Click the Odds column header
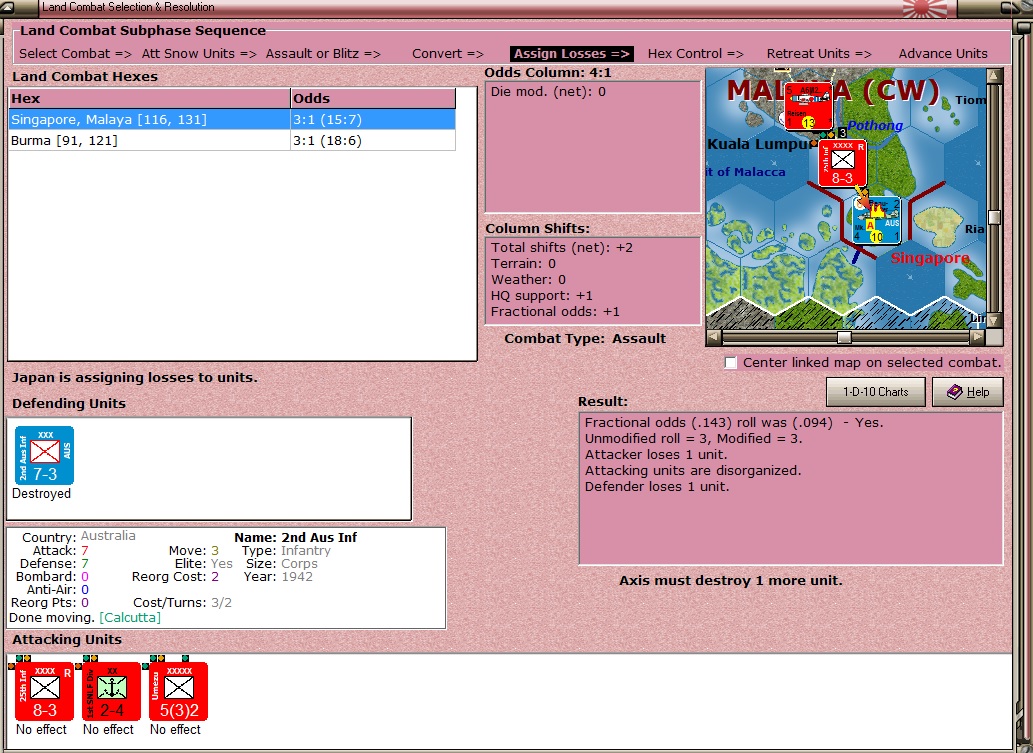 tap(373, 98)
